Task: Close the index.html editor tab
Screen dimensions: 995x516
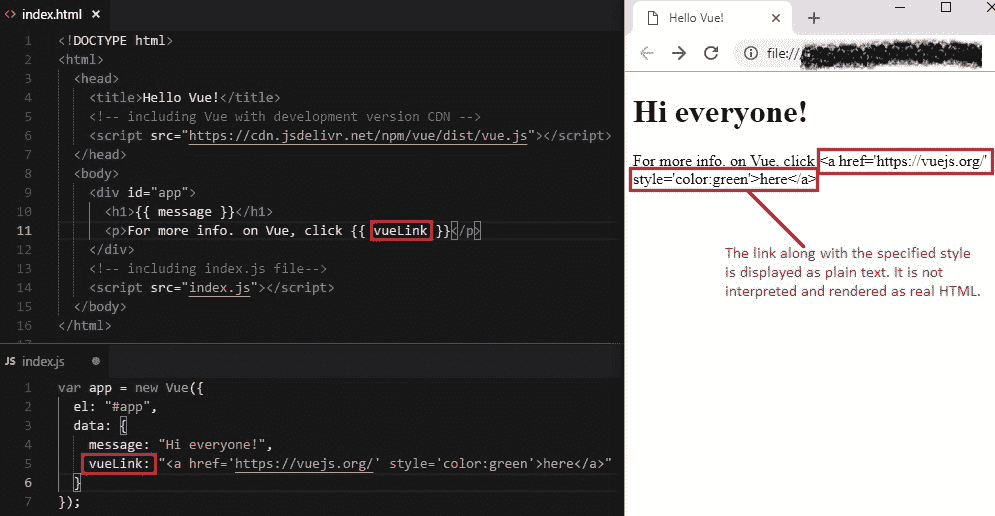Action: click(x=96, y=14)
